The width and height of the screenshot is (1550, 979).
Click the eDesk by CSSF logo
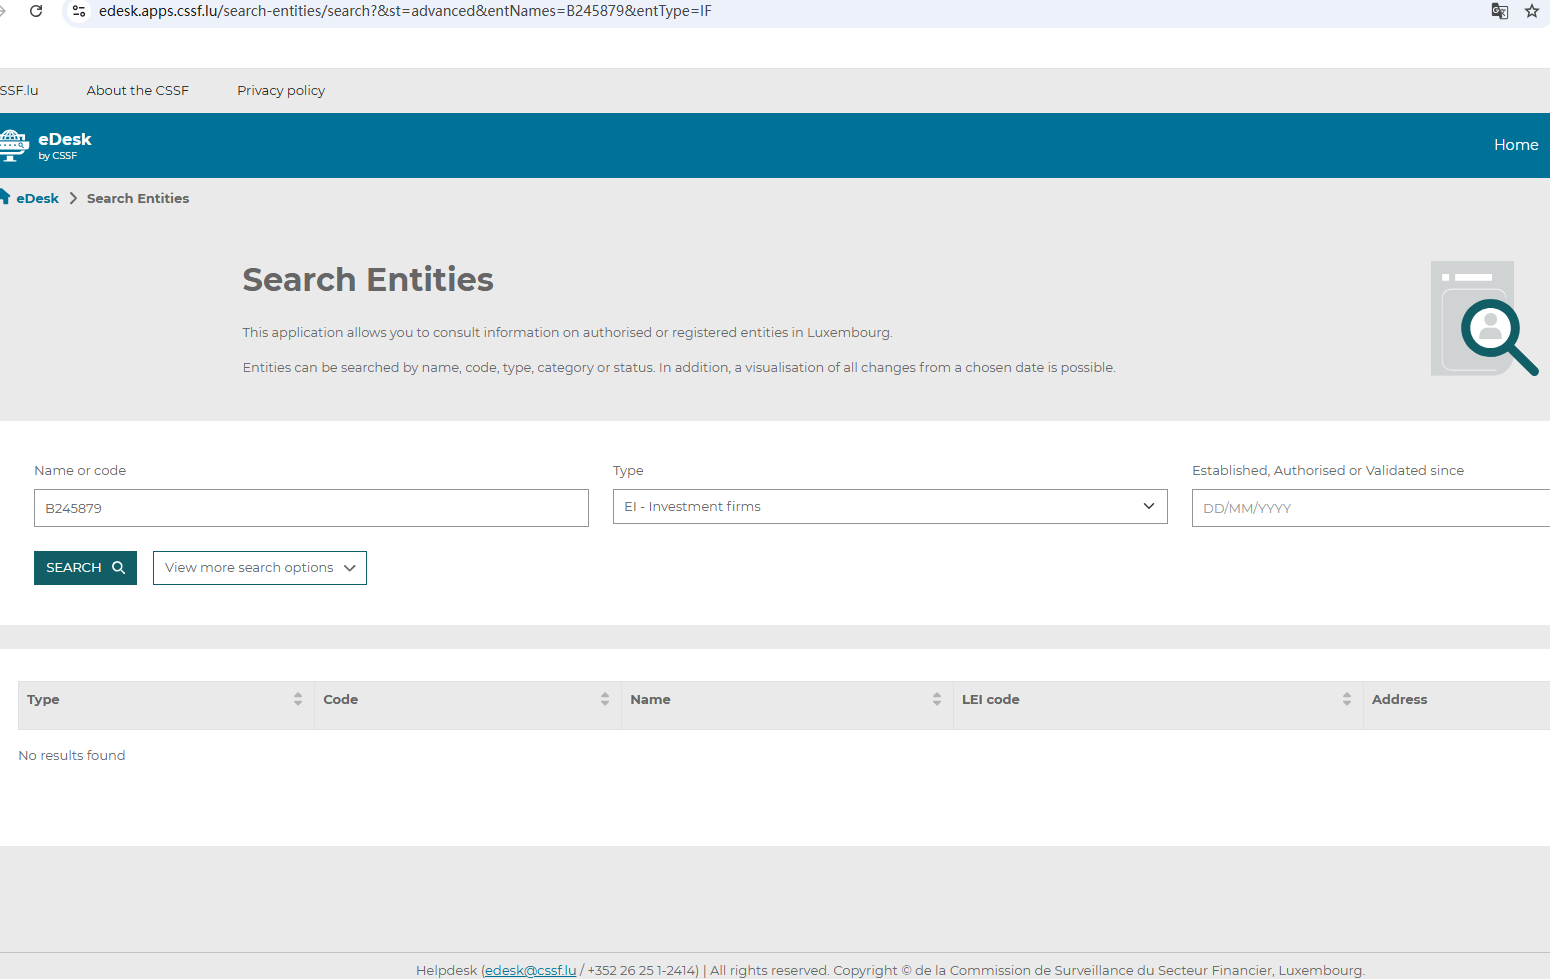pos(47,145)
